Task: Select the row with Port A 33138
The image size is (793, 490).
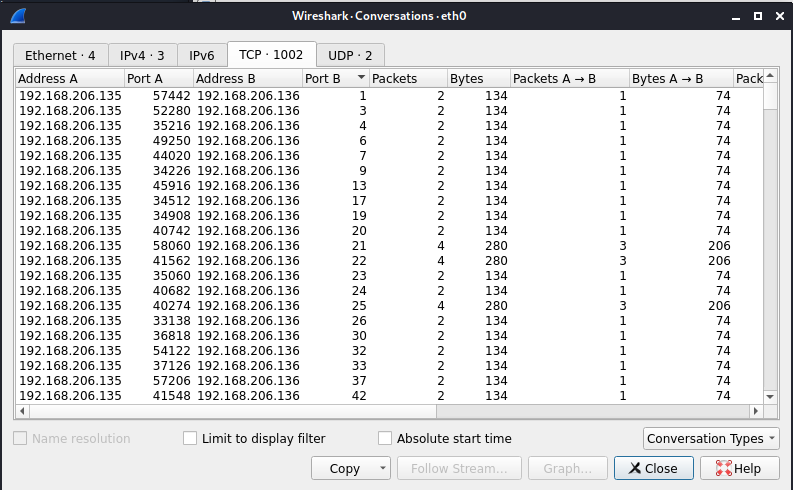Action: click(388, 321)
